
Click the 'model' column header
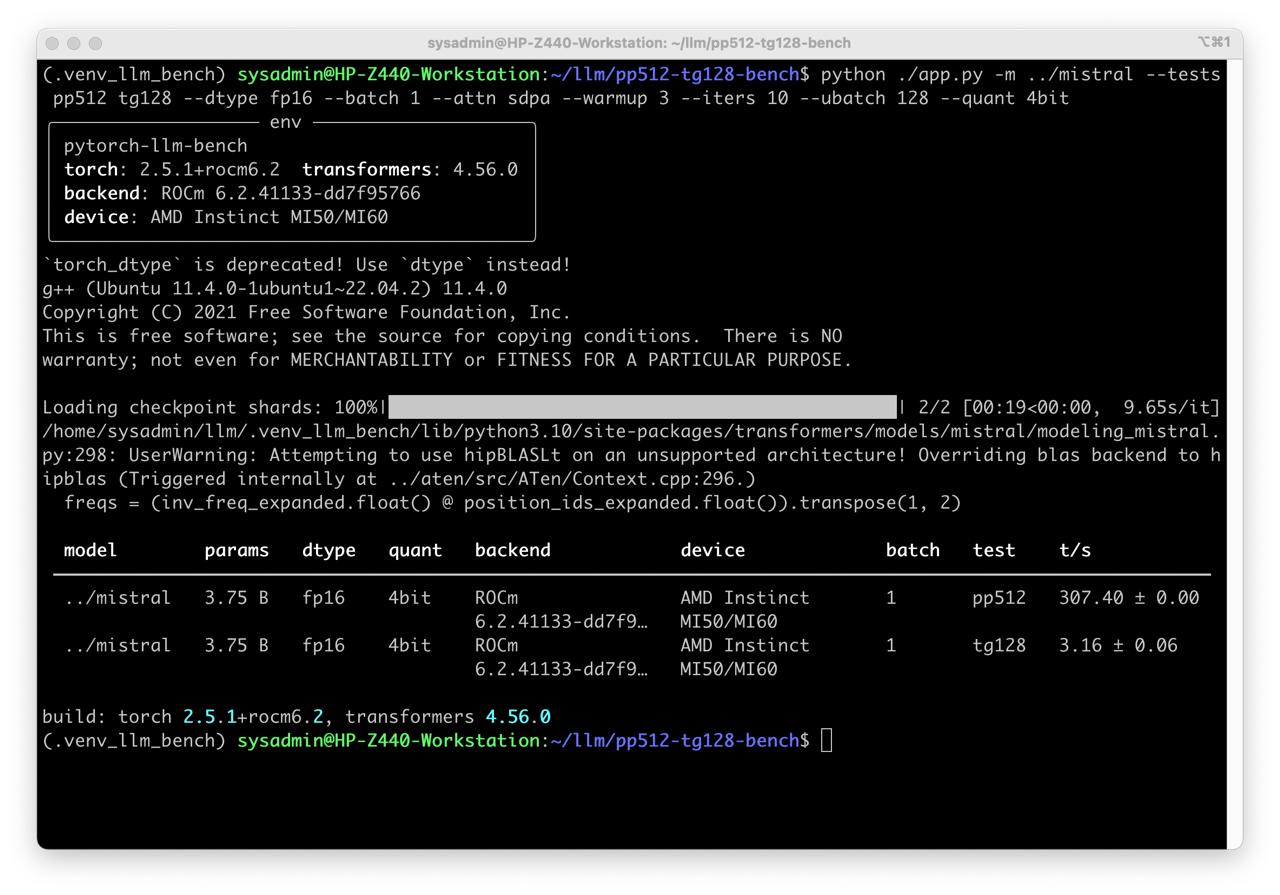tap(90, 550)
